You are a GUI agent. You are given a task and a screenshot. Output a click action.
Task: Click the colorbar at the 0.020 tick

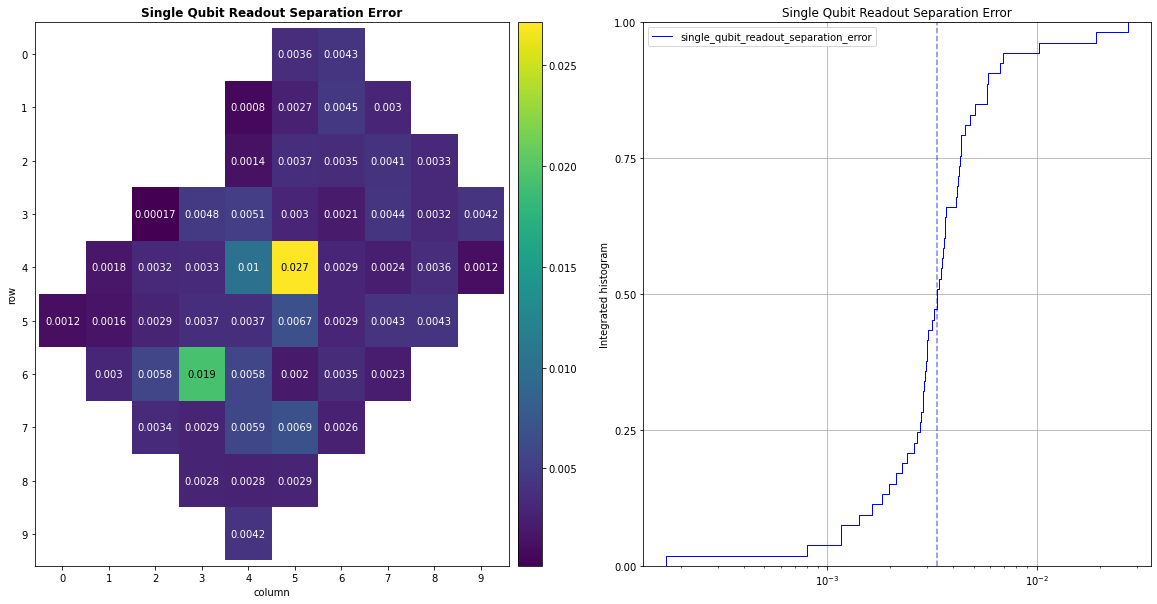click(531, 167)
